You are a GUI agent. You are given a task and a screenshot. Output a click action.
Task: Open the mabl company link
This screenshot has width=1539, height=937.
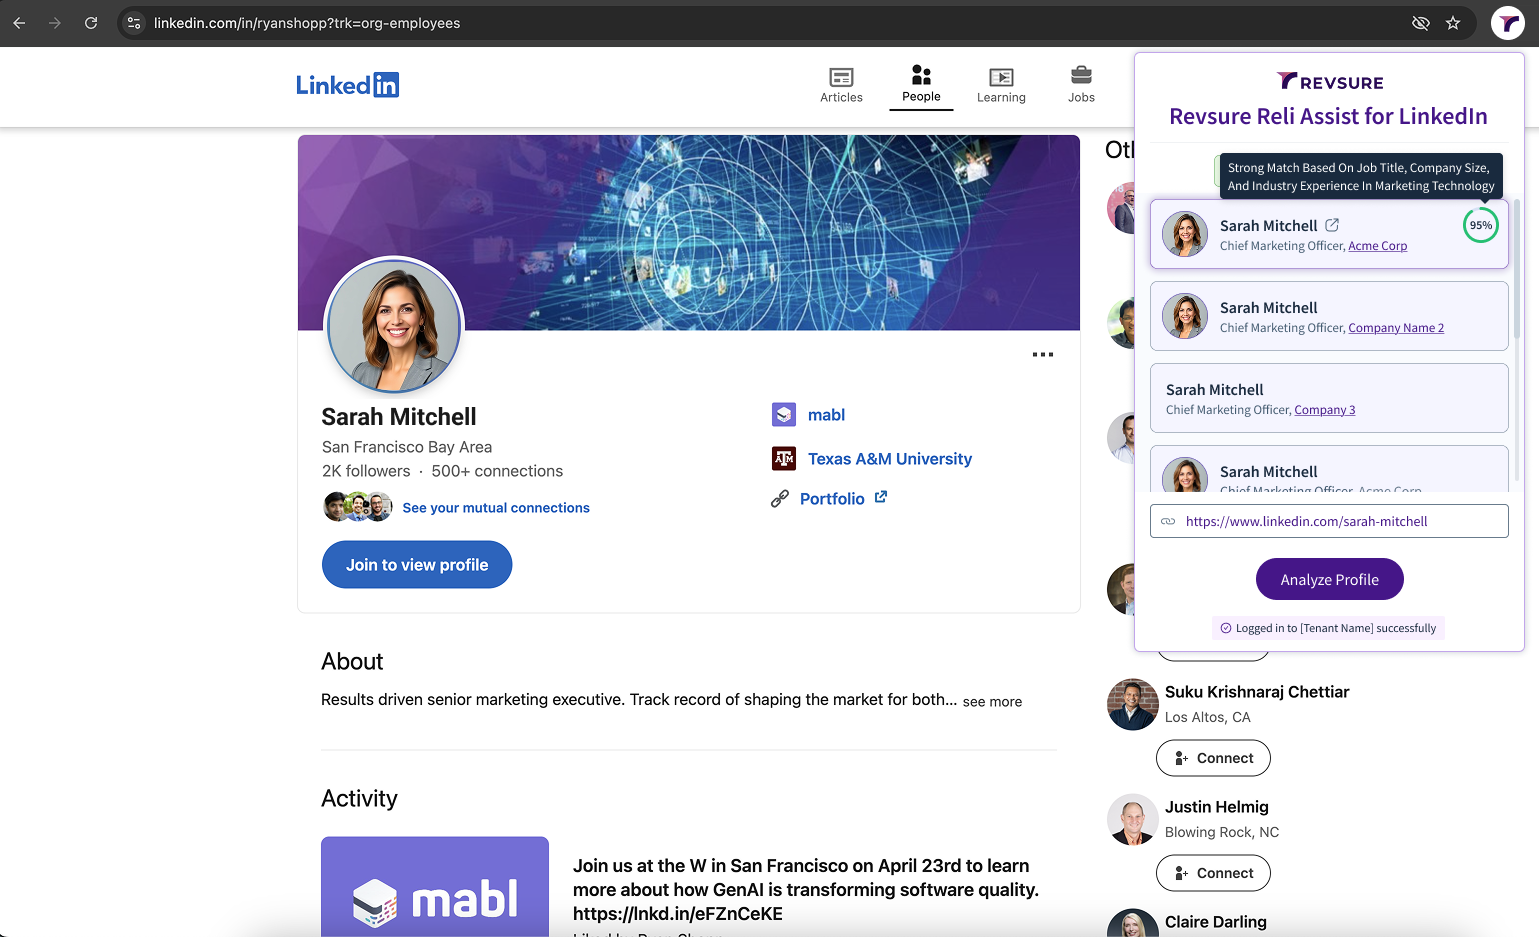click(x=826, y=415)
